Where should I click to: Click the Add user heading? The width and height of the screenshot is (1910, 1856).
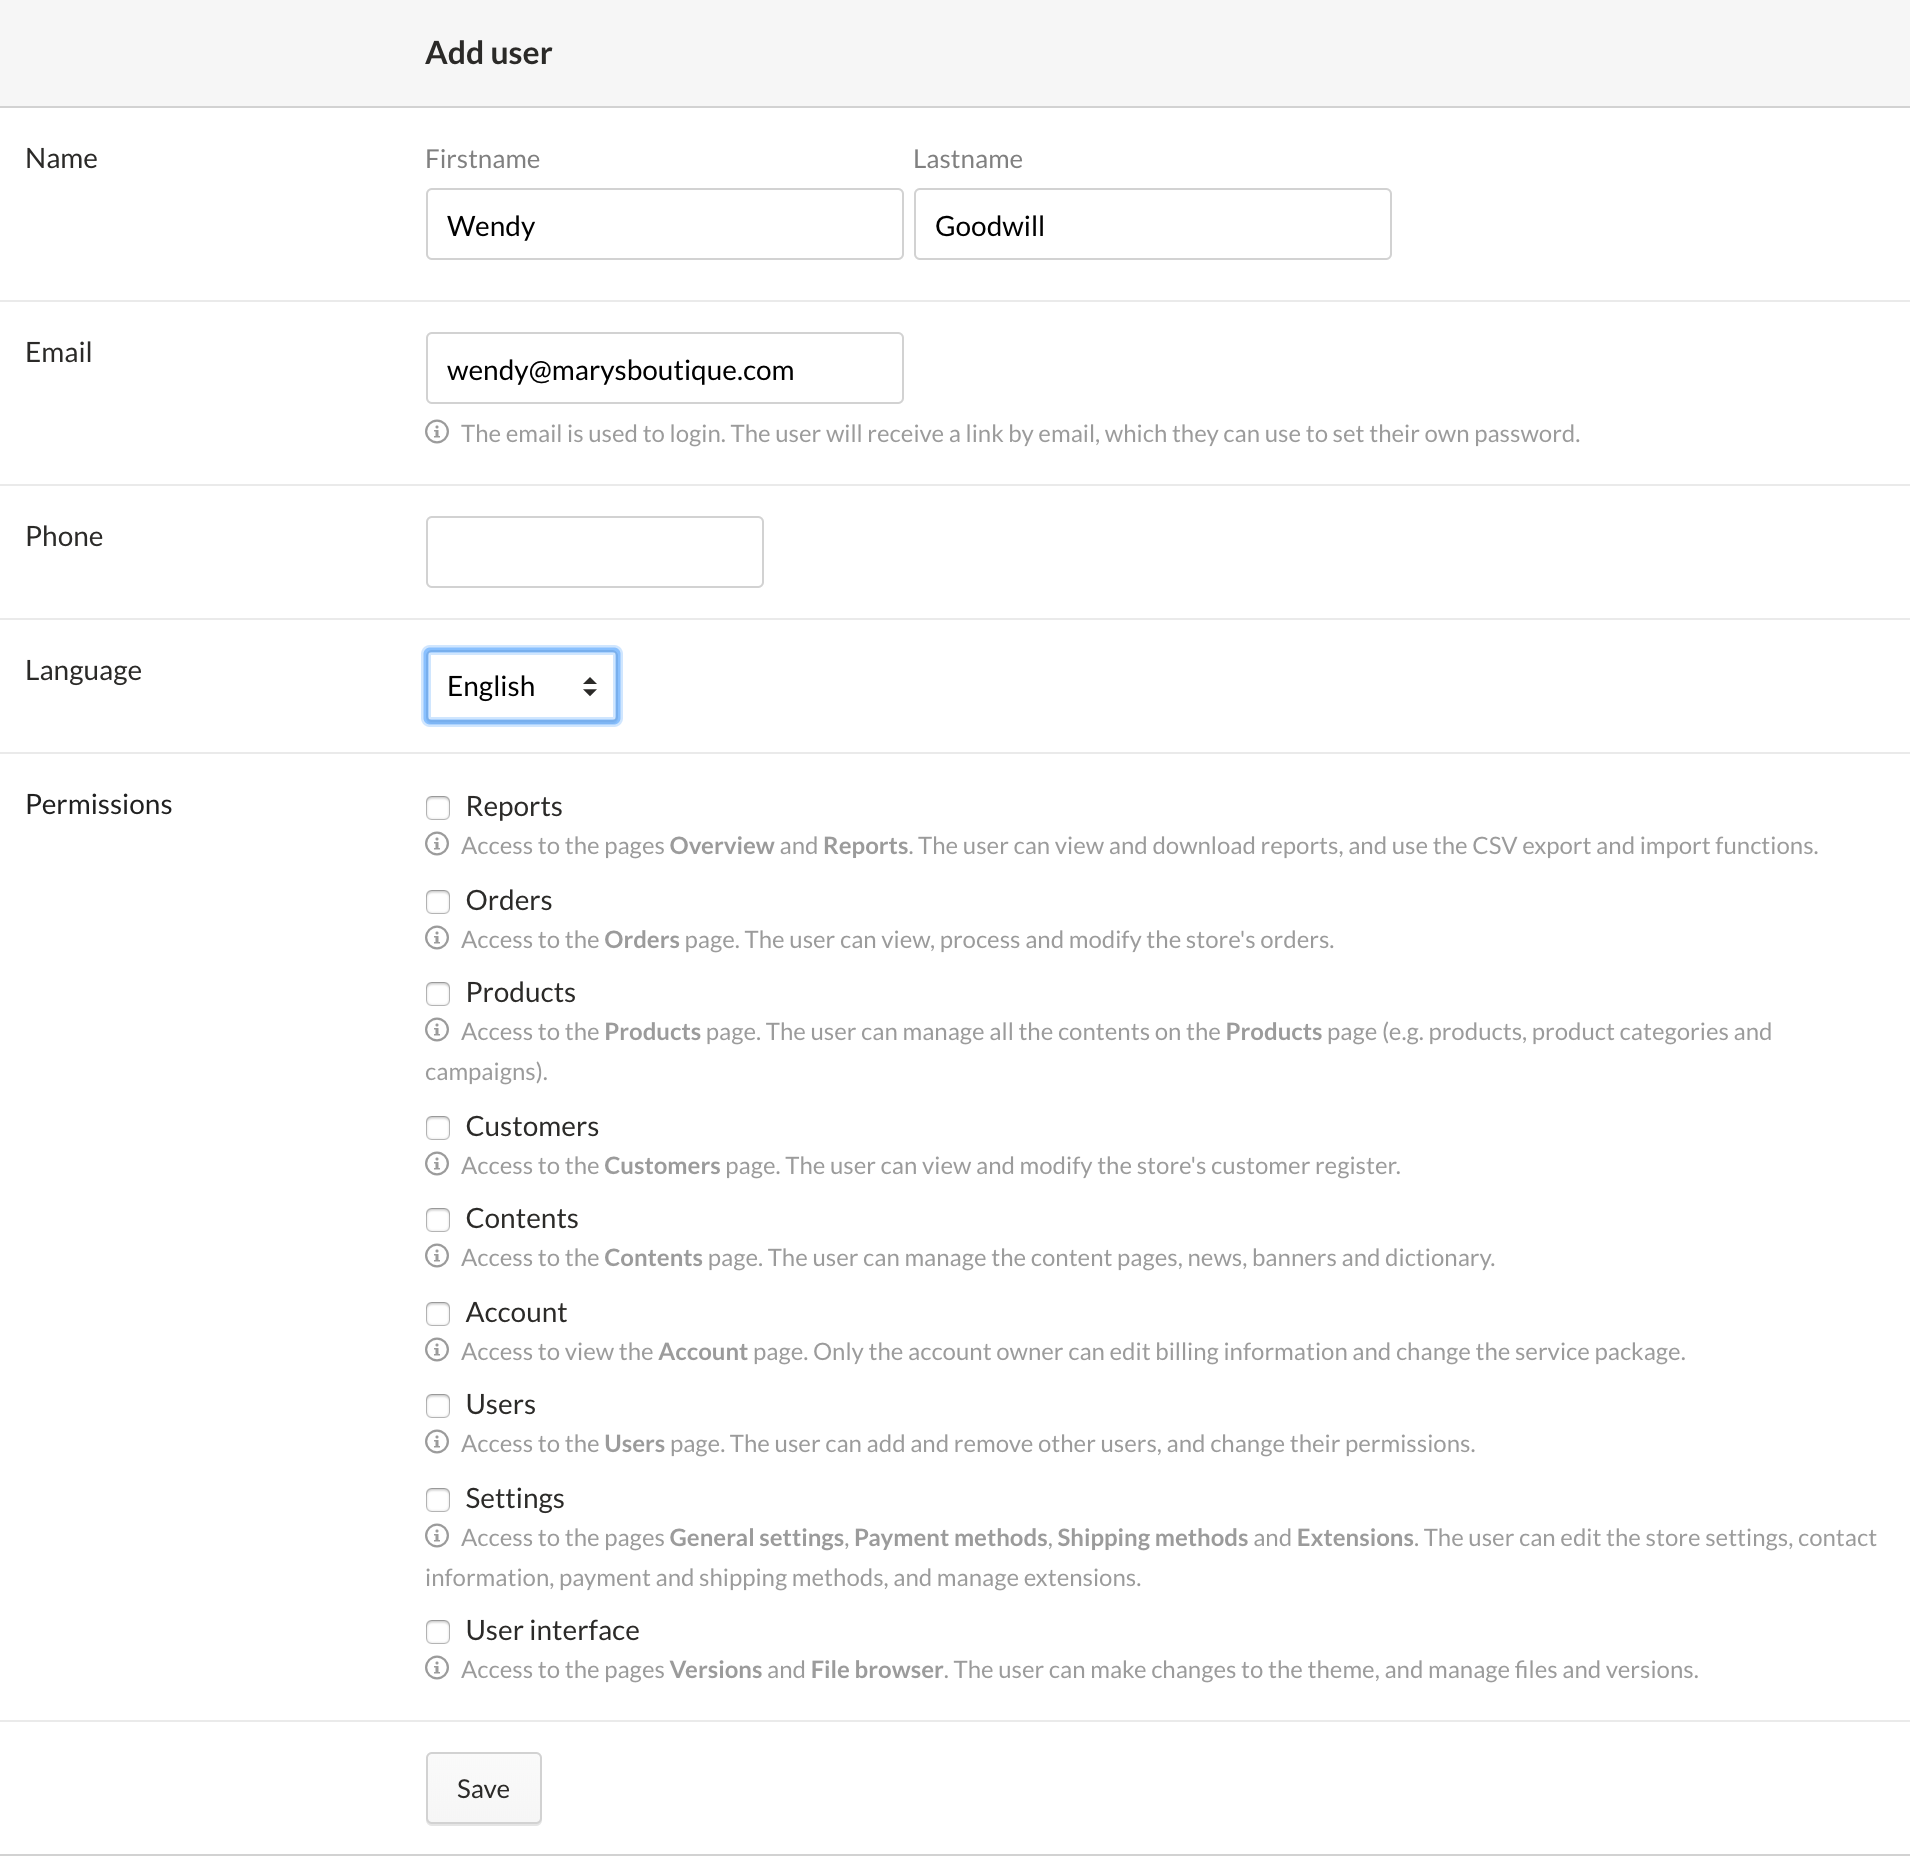(x=489, y=52)
